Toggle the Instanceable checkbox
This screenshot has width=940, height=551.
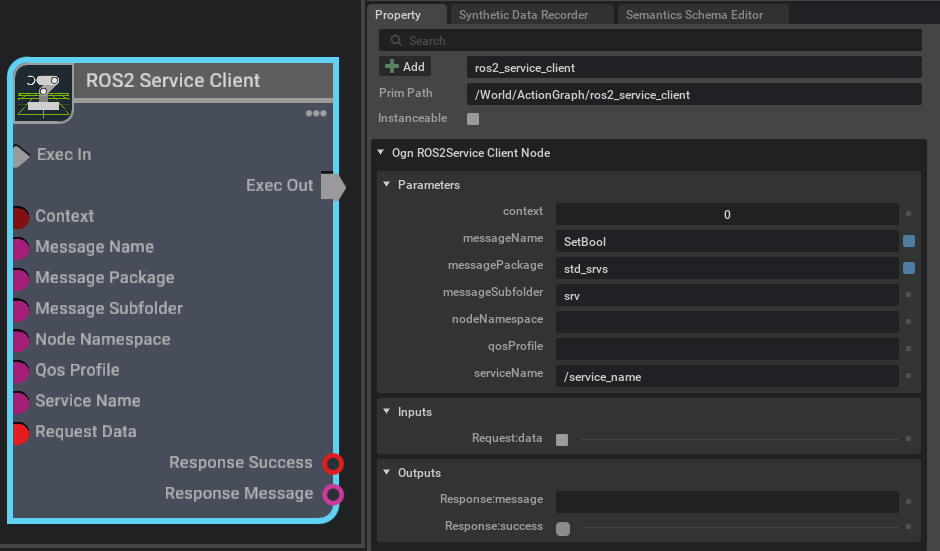(473, 119)
